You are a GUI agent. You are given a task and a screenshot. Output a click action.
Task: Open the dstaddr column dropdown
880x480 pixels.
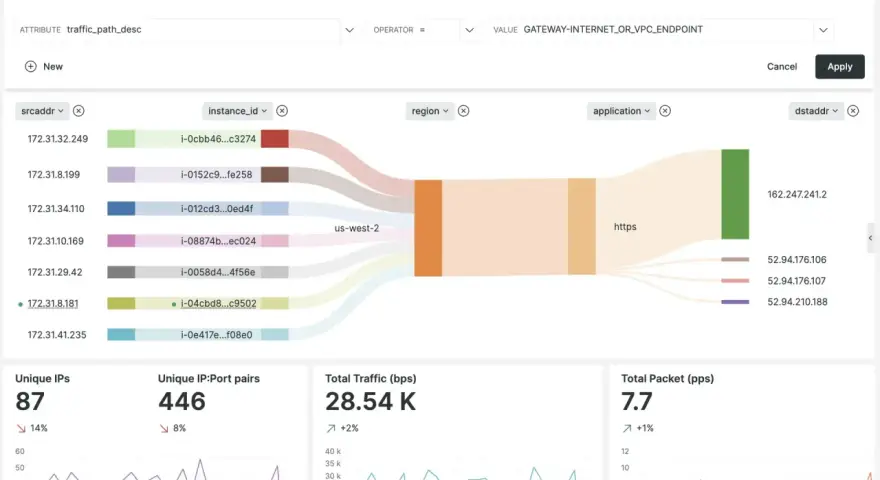click(x=816, y=111)
